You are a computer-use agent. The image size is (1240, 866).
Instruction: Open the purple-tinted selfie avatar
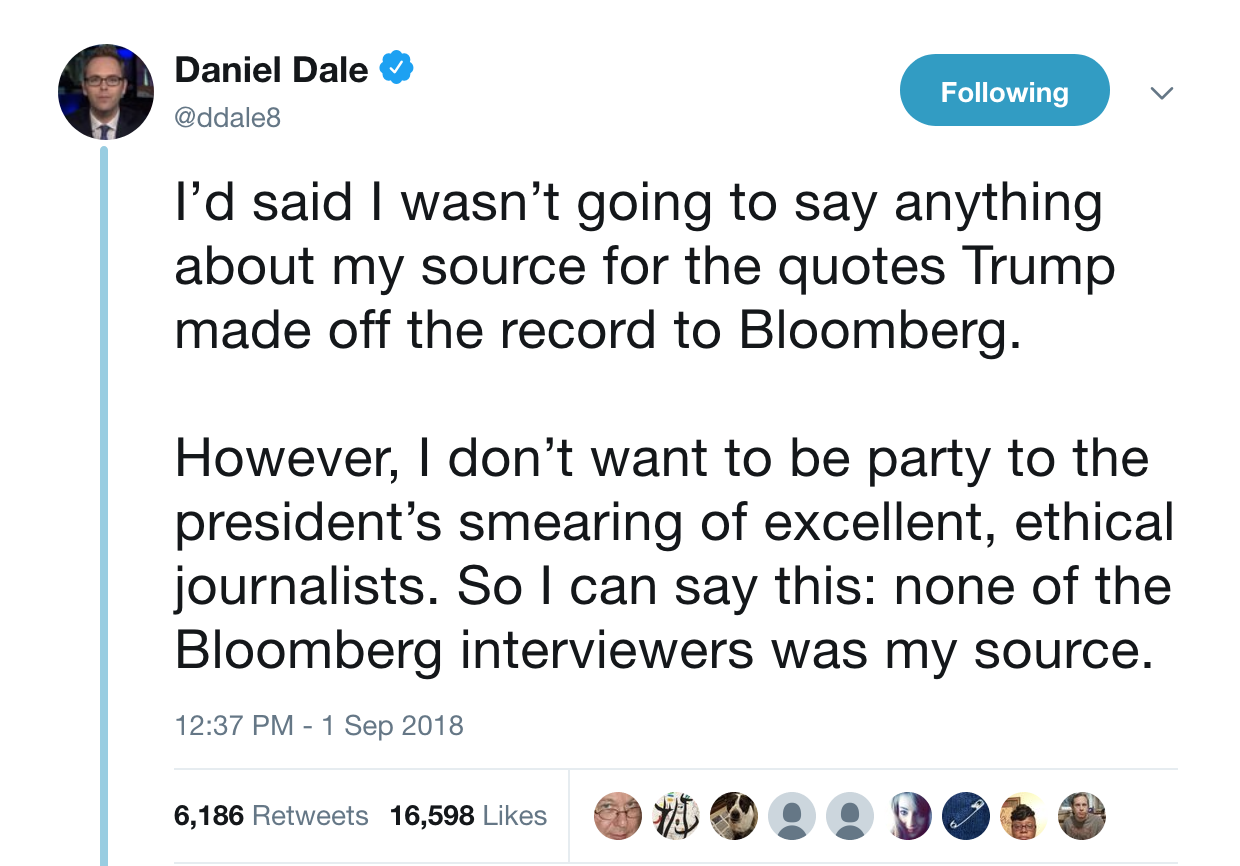pos(908,816)
